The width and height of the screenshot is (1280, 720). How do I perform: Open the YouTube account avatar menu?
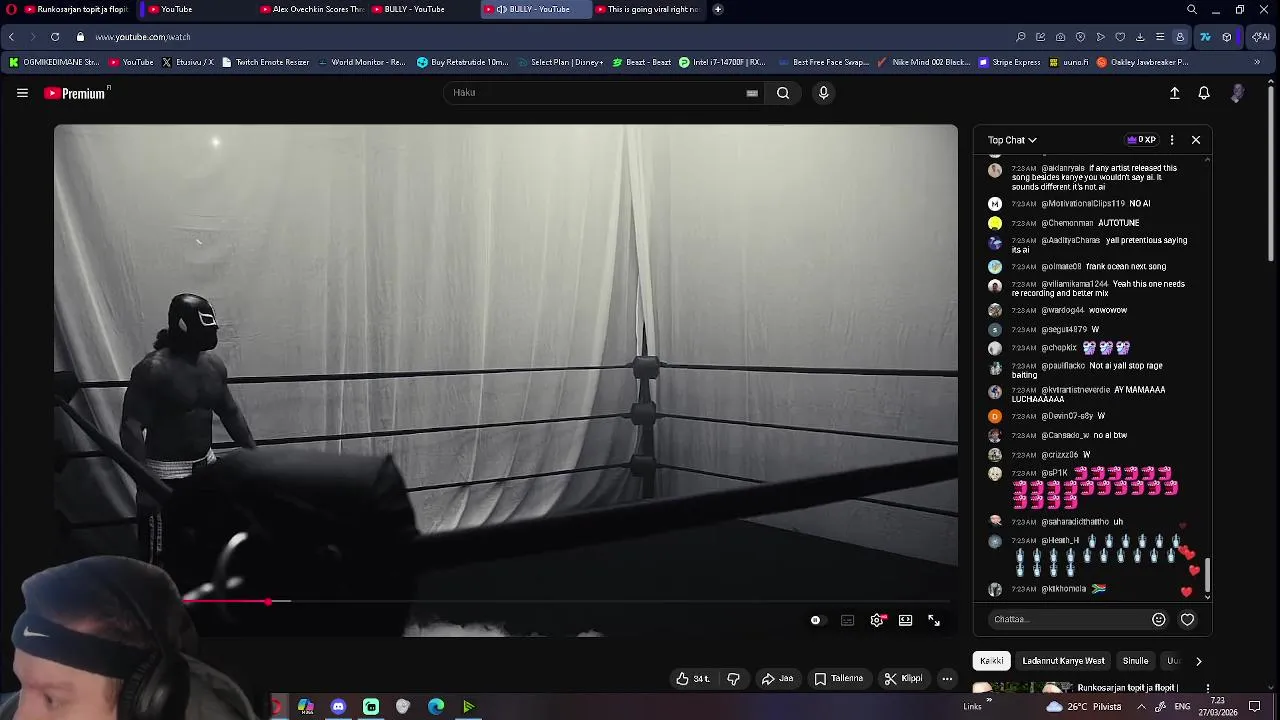pos(1238,93)
